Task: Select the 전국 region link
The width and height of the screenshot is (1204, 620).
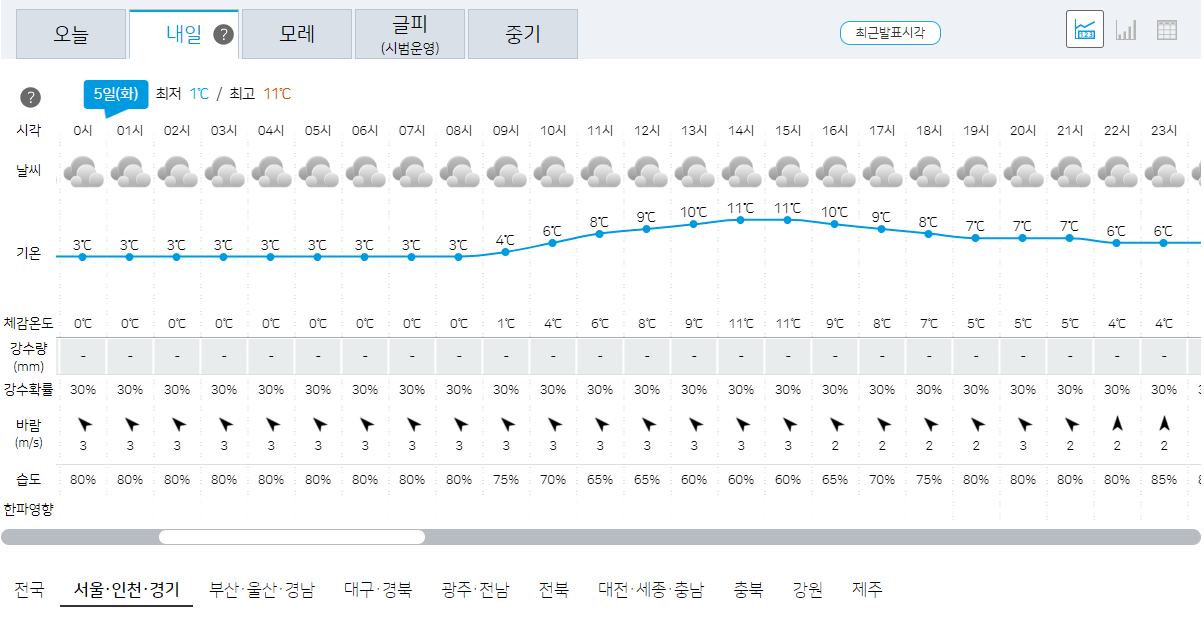Action: (30, 590)
